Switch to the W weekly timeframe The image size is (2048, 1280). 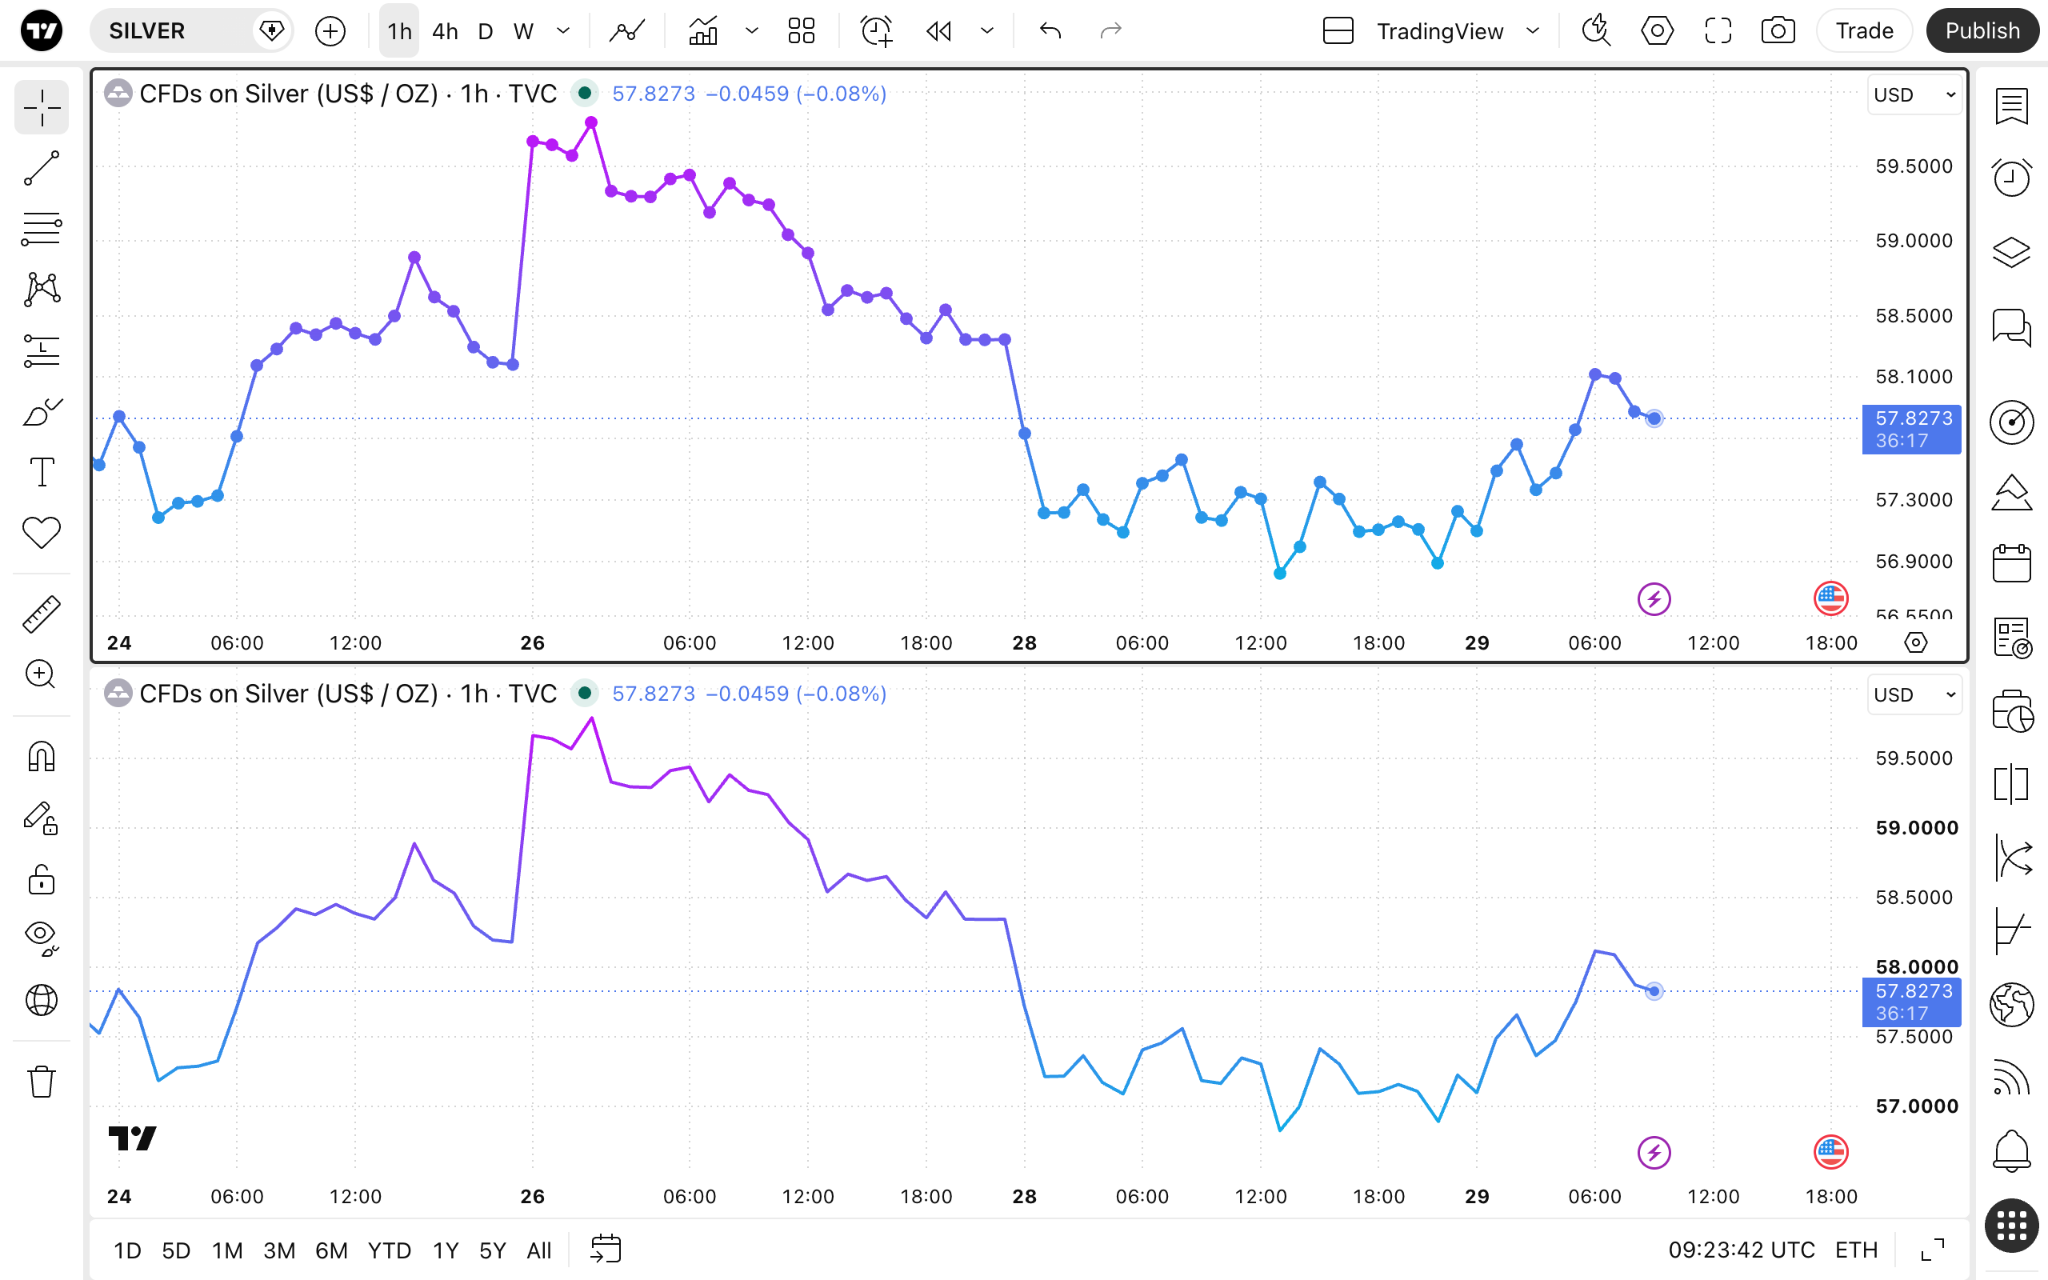[523, 31]
